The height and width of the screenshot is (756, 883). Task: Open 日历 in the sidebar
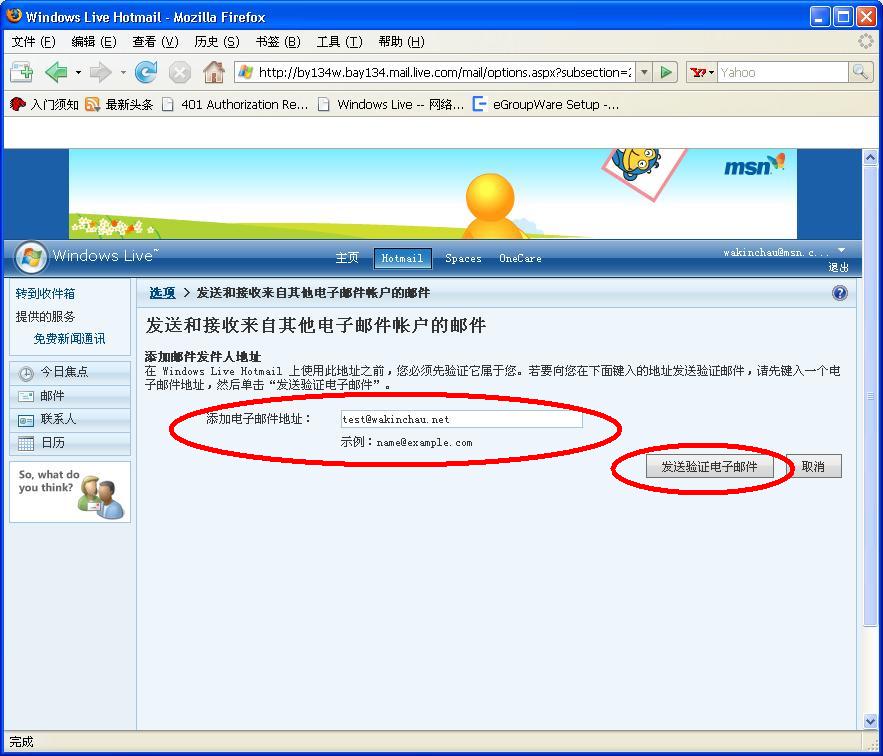[x=70, y=443]
